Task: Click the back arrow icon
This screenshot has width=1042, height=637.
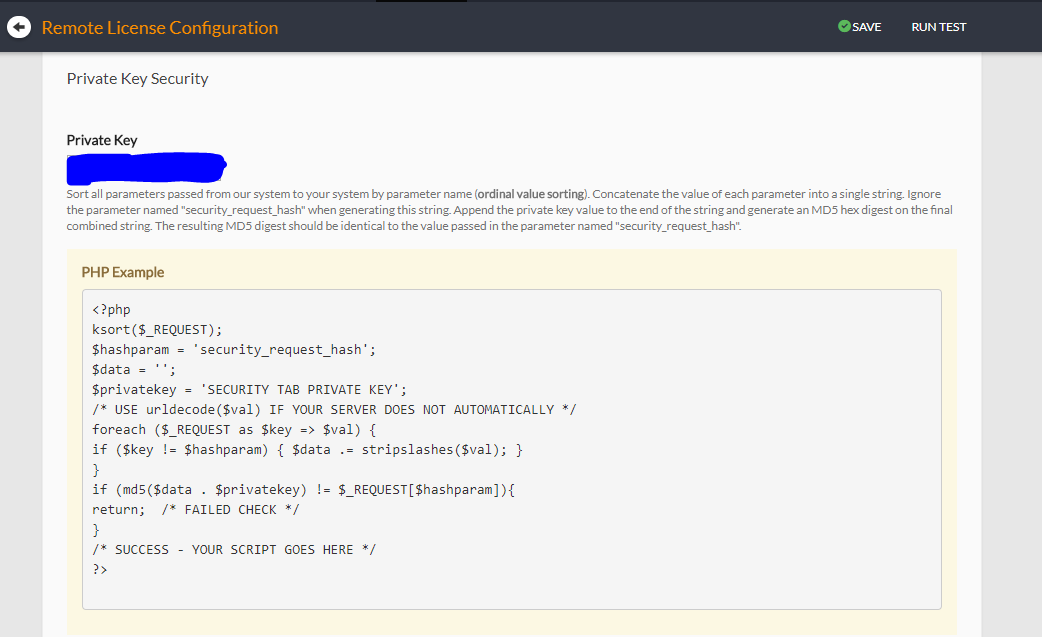Action: coord(18,28)
